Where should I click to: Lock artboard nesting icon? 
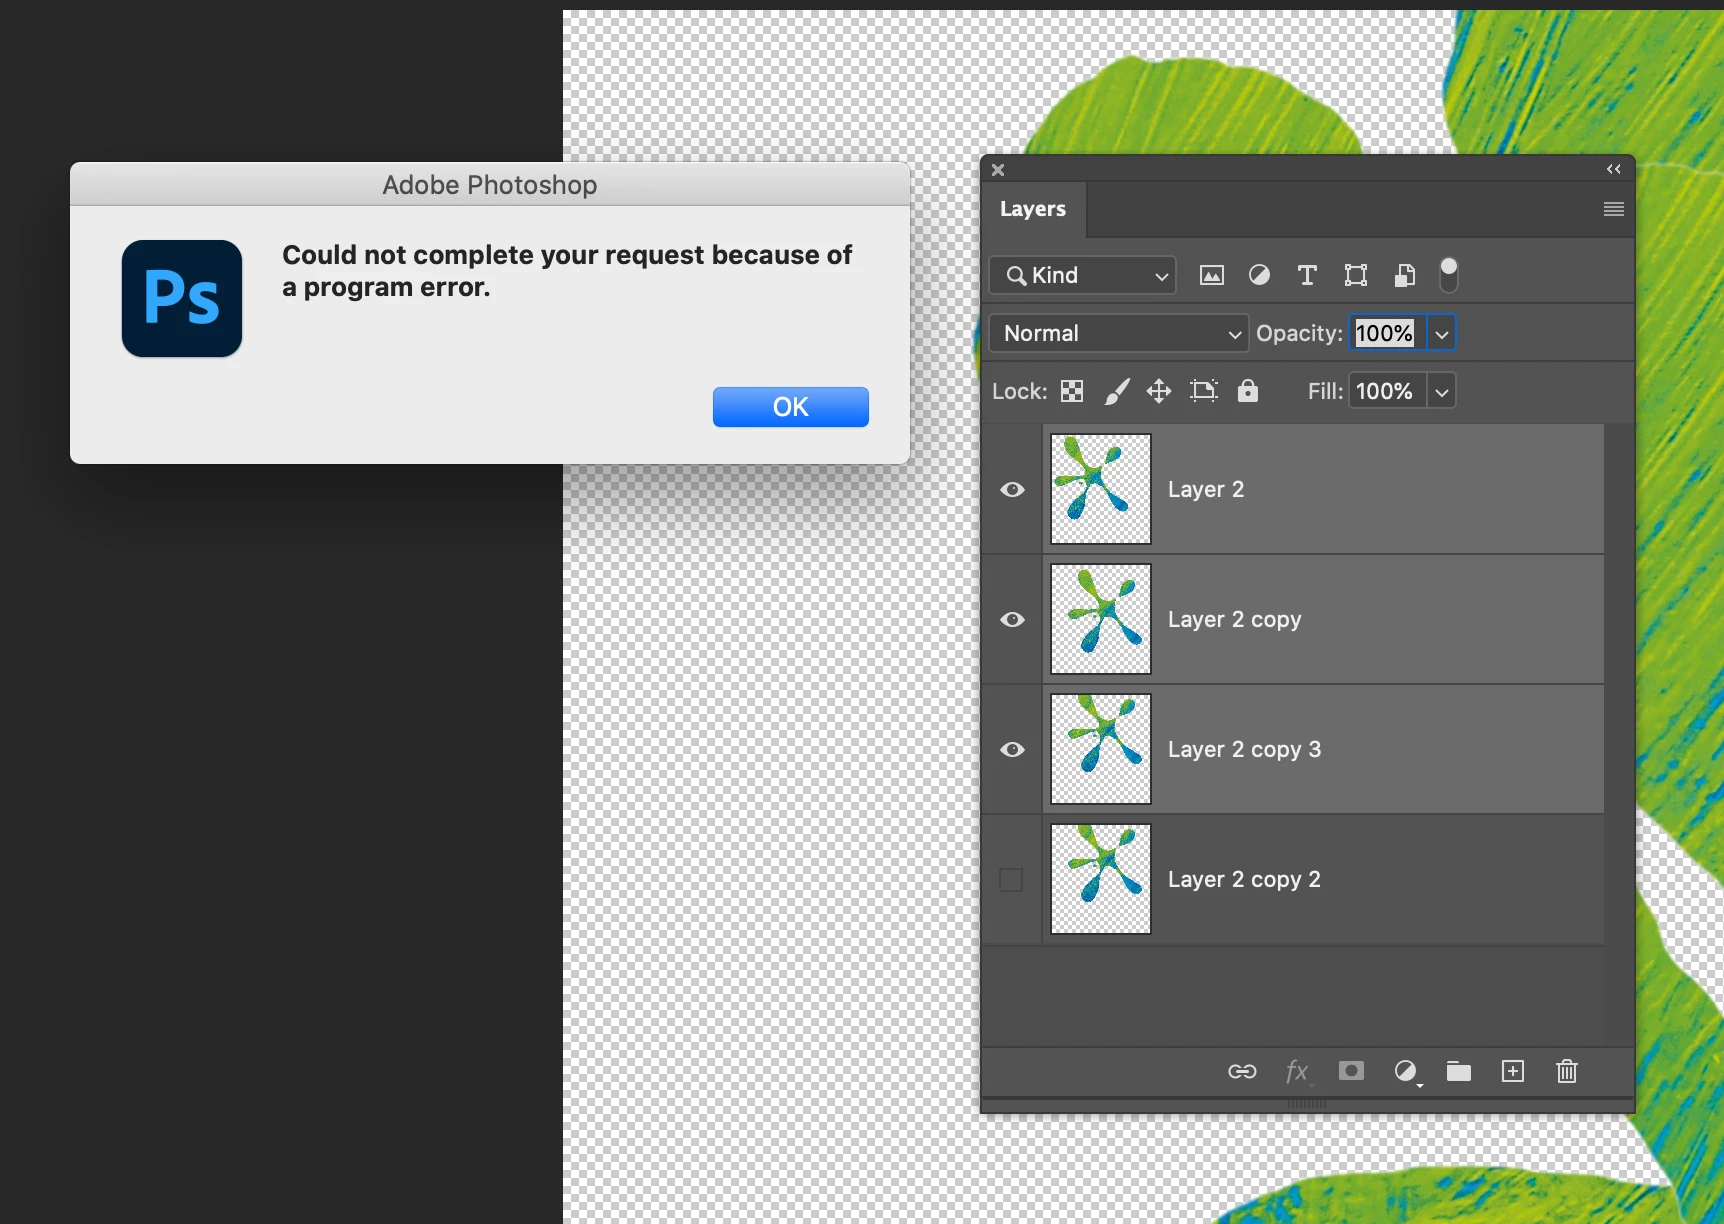pos(1204,391)
